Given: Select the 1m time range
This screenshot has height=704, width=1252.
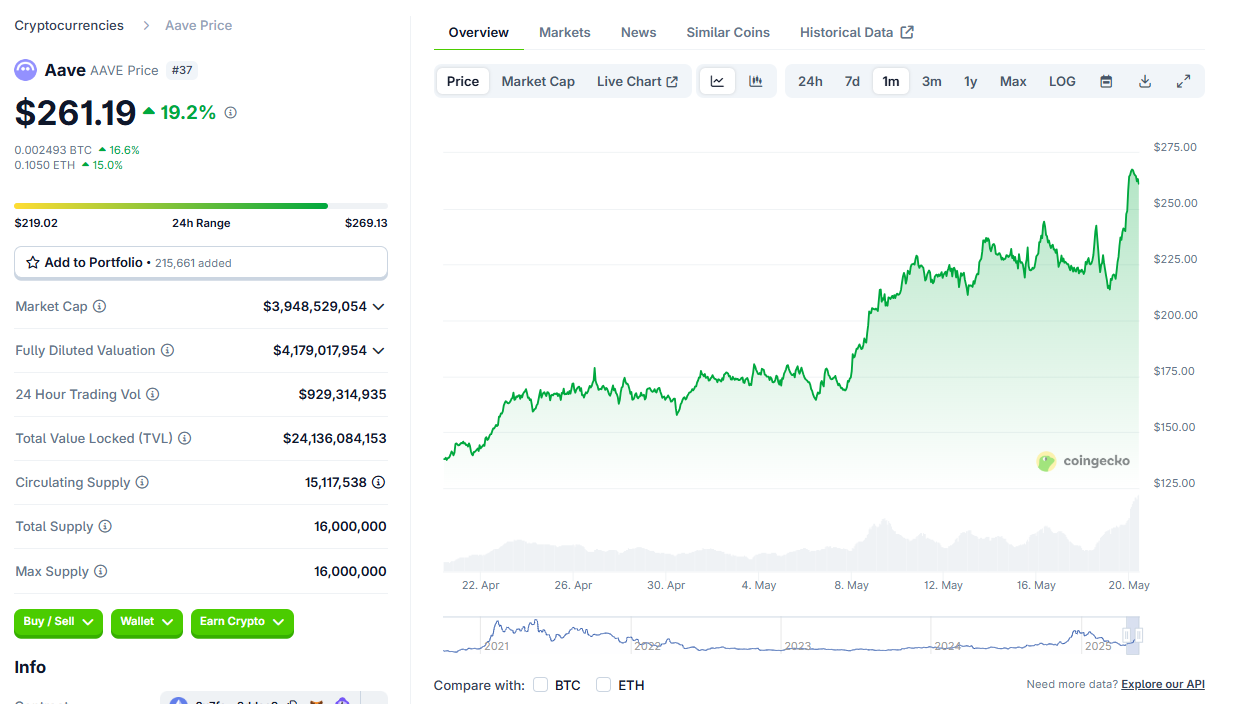Looking at the screenshot, I should click(x=891, y=81).
